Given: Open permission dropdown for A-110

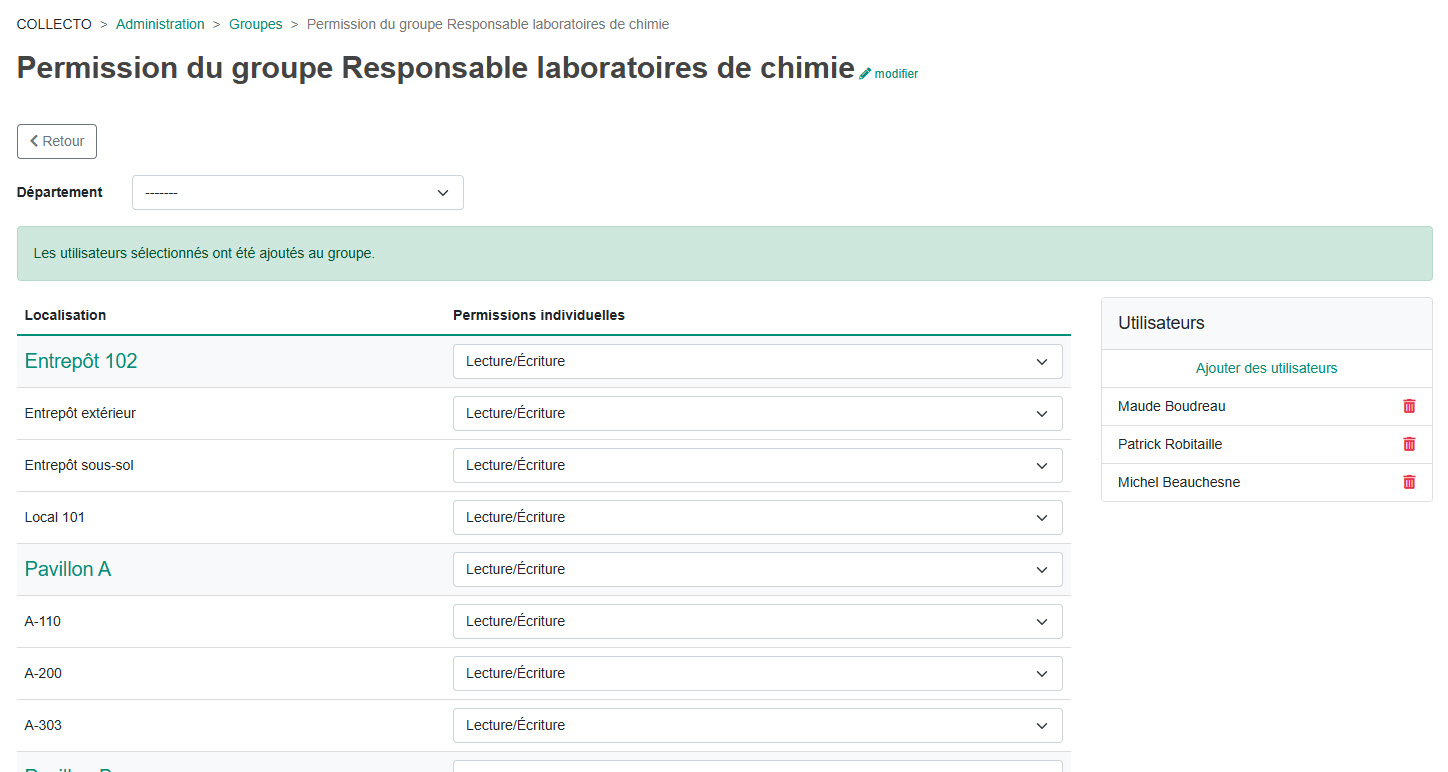Looking at the screenshot, I should (x=757, y=622).
